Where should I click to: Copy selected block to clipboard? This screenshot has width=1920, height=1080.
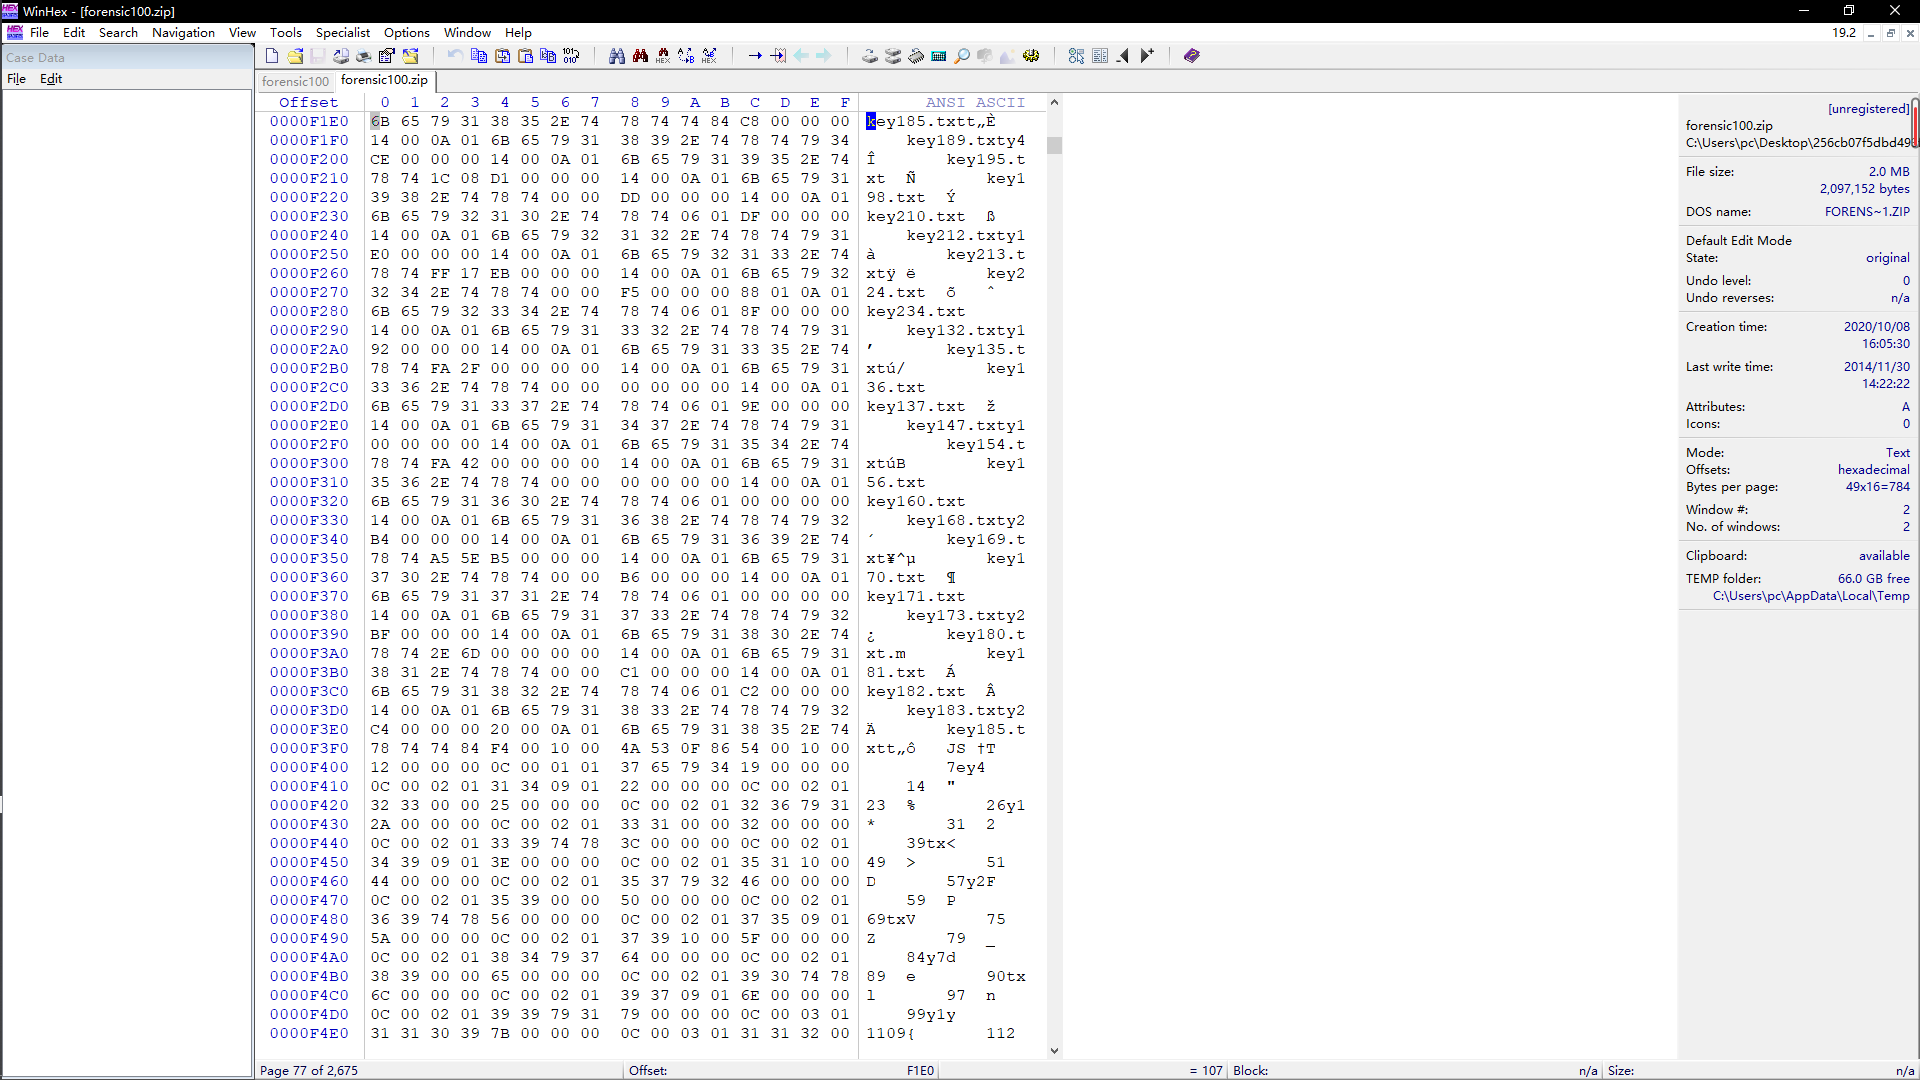478,55
